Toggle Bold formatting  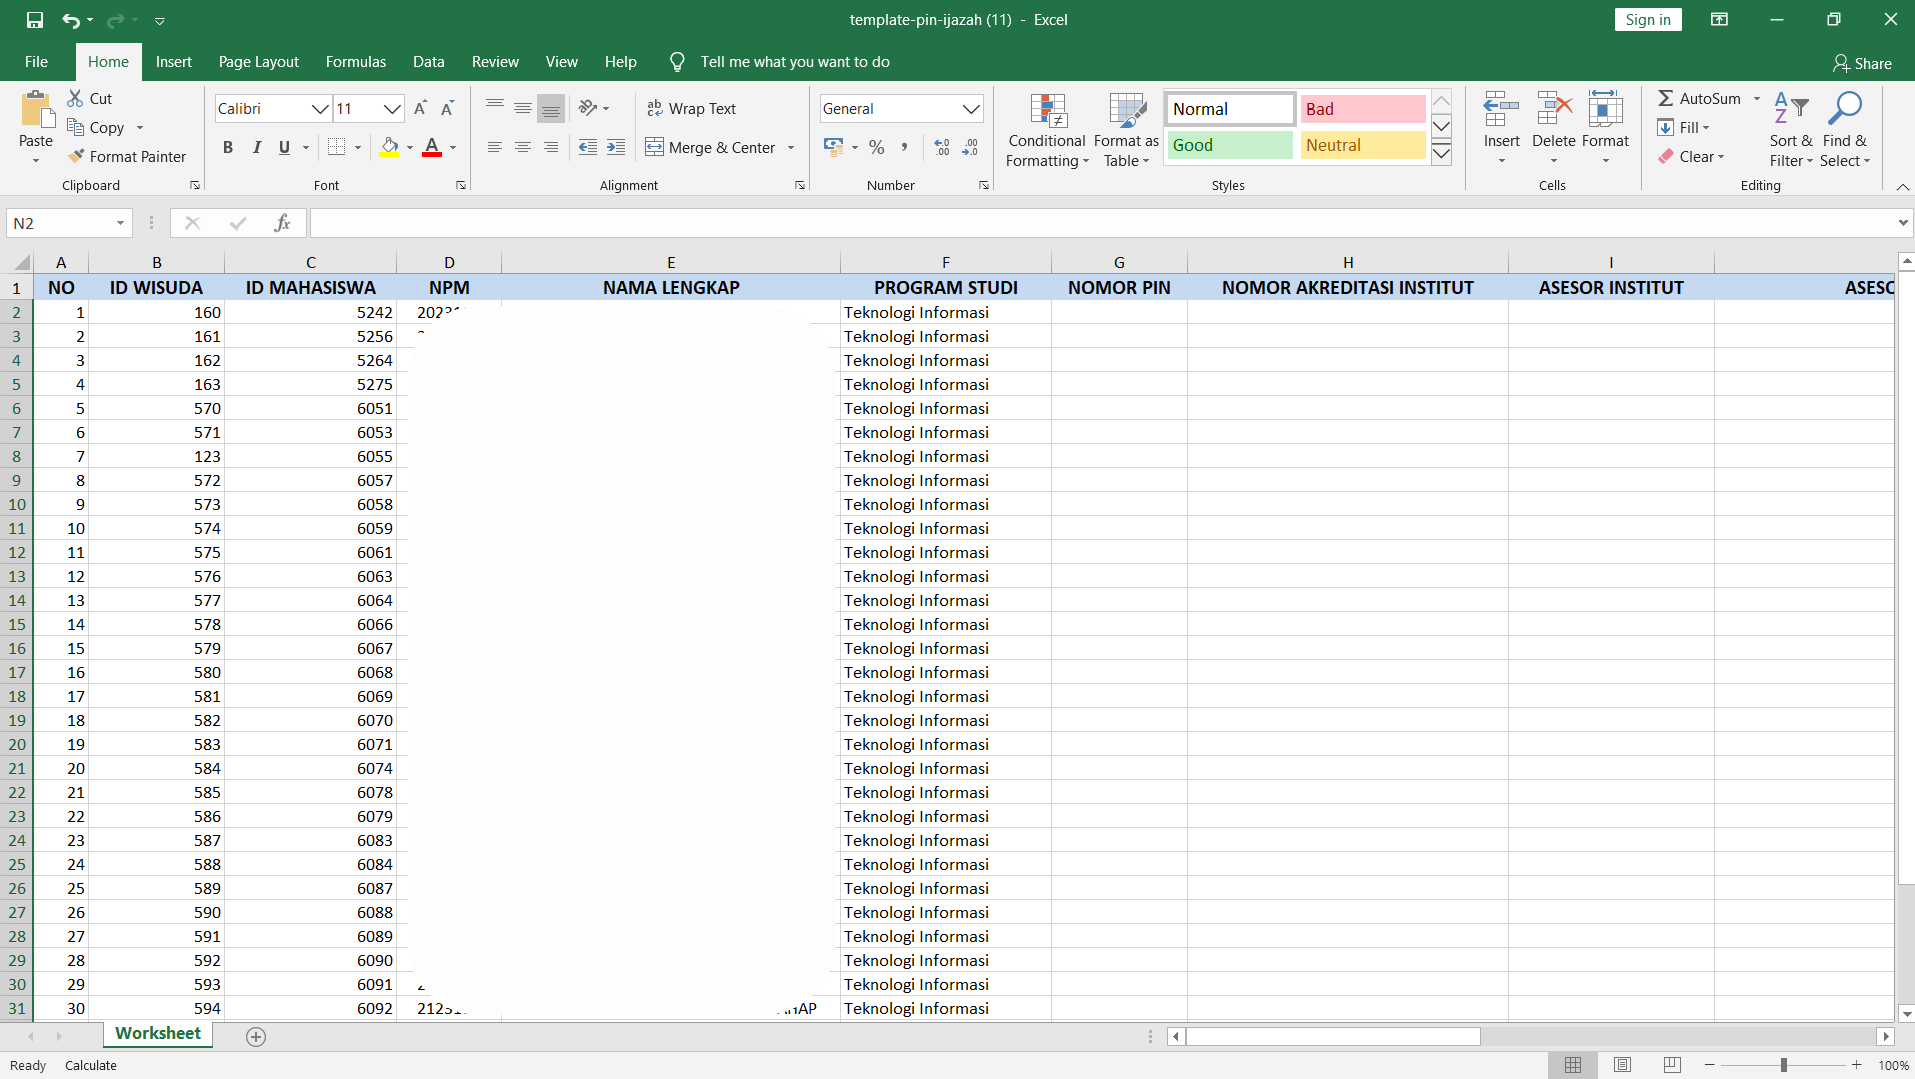pos(228,147)
